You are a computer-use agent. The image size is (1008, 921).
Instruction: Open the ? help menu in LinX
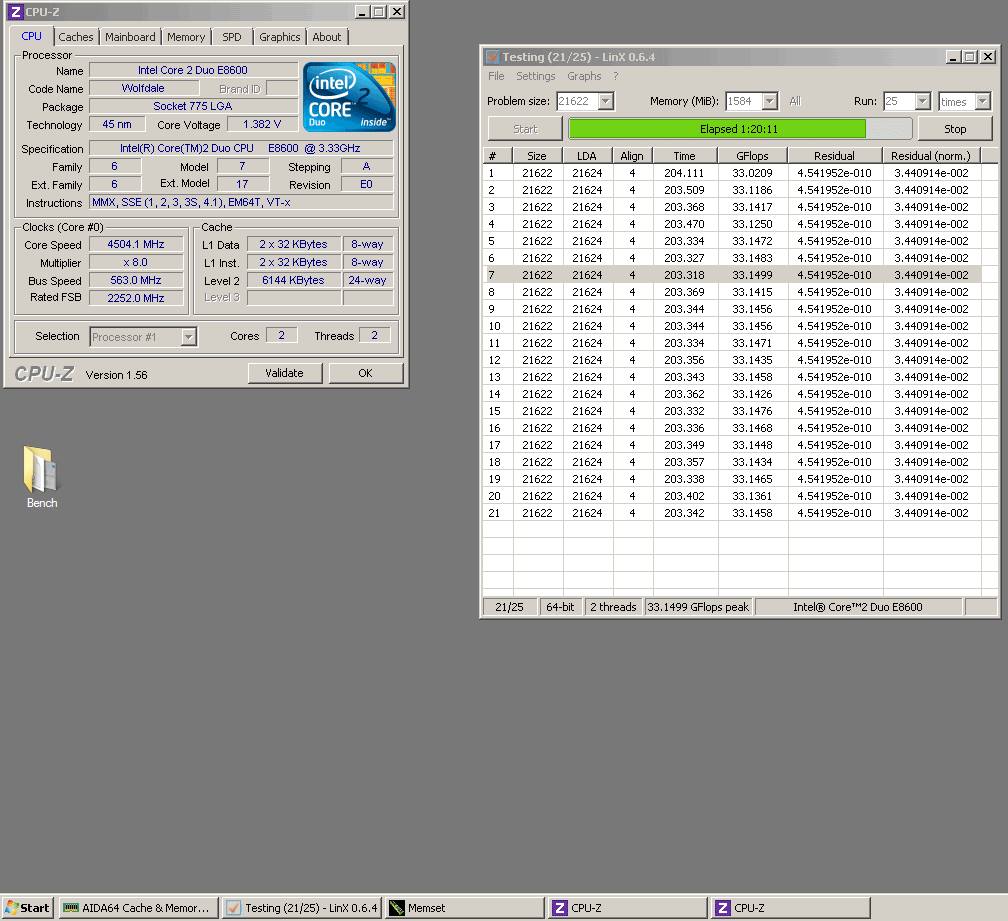click(x=615, y=76)
